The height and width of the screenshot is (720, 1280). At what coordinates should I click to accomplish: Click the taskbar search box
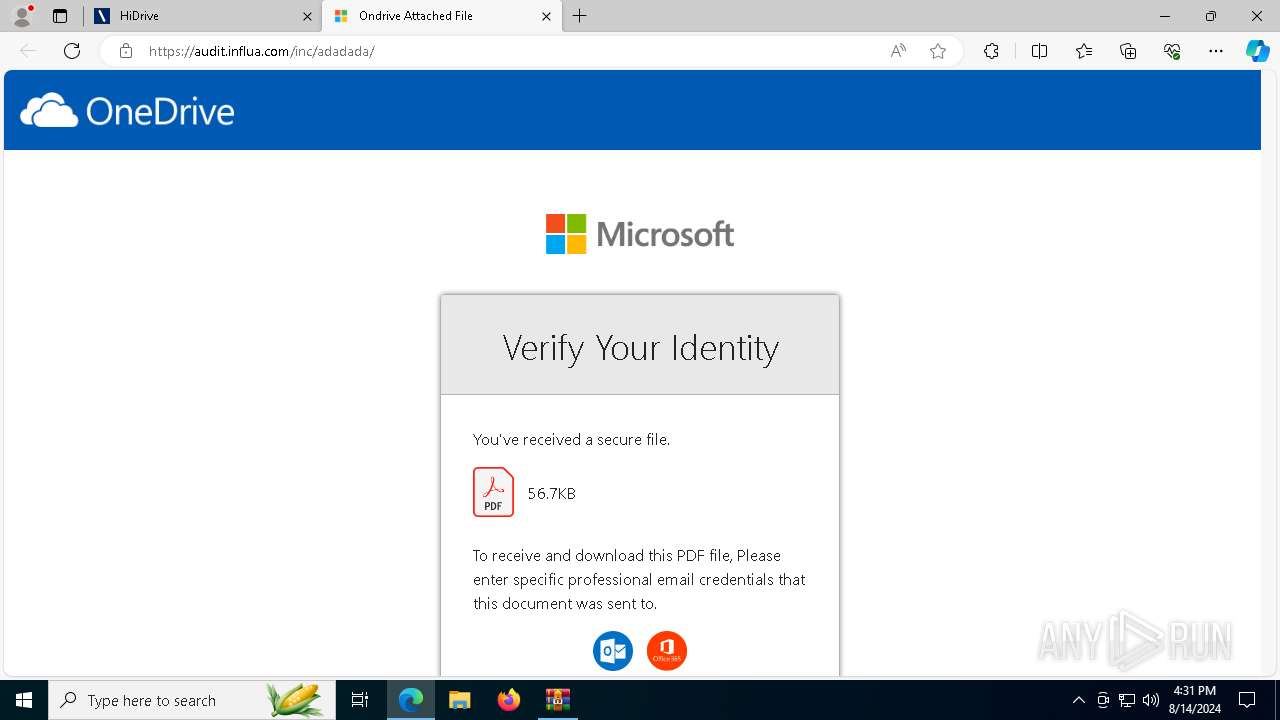click(192, 700)
